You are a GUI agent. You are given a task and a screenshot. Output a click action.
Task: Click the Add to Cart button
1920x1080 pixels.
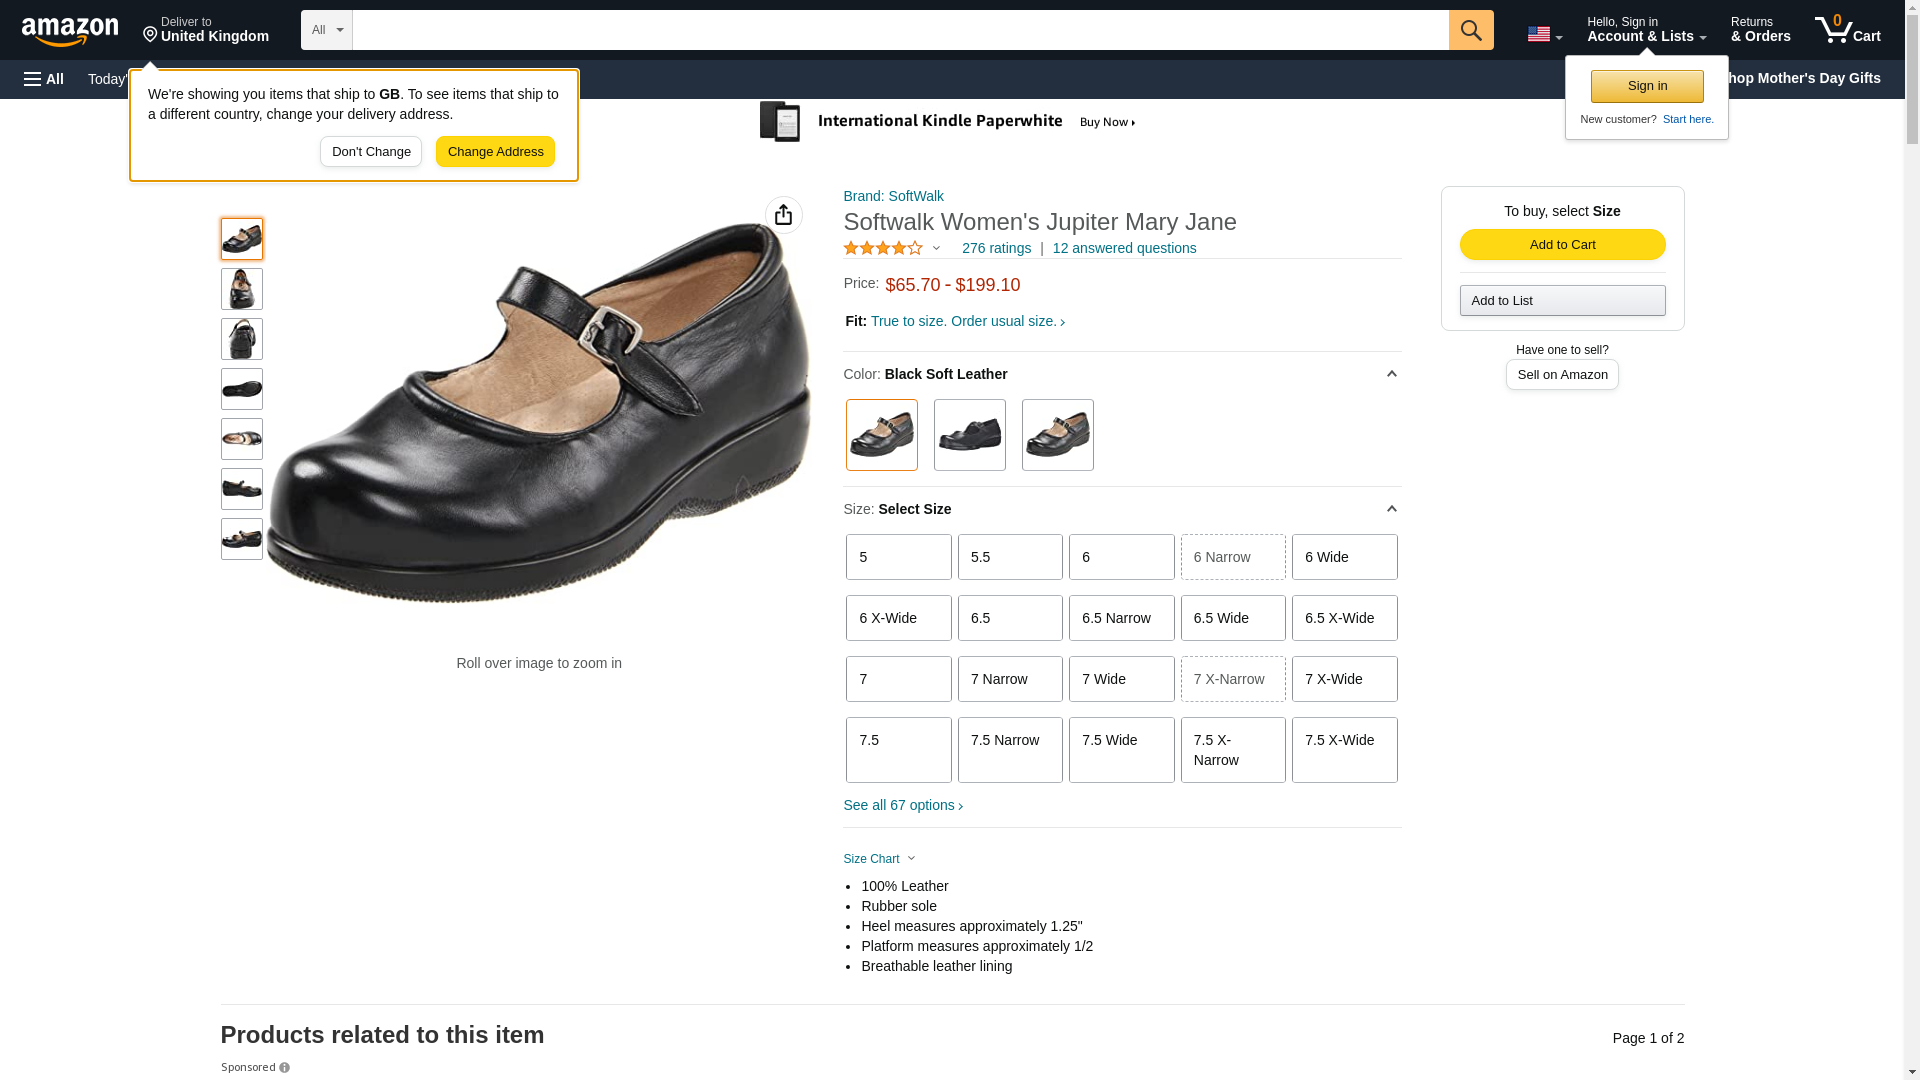pos(1561,245)
